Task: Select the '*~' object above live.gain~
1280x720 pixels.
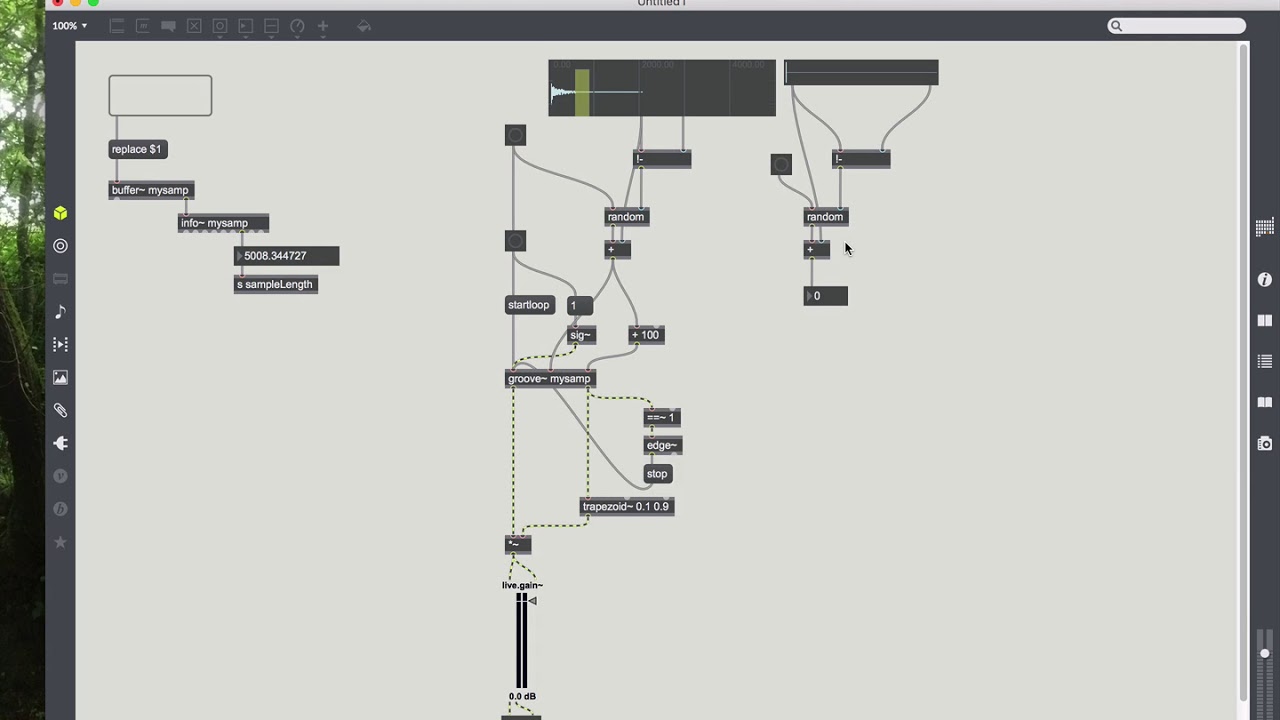Action: 518,545
